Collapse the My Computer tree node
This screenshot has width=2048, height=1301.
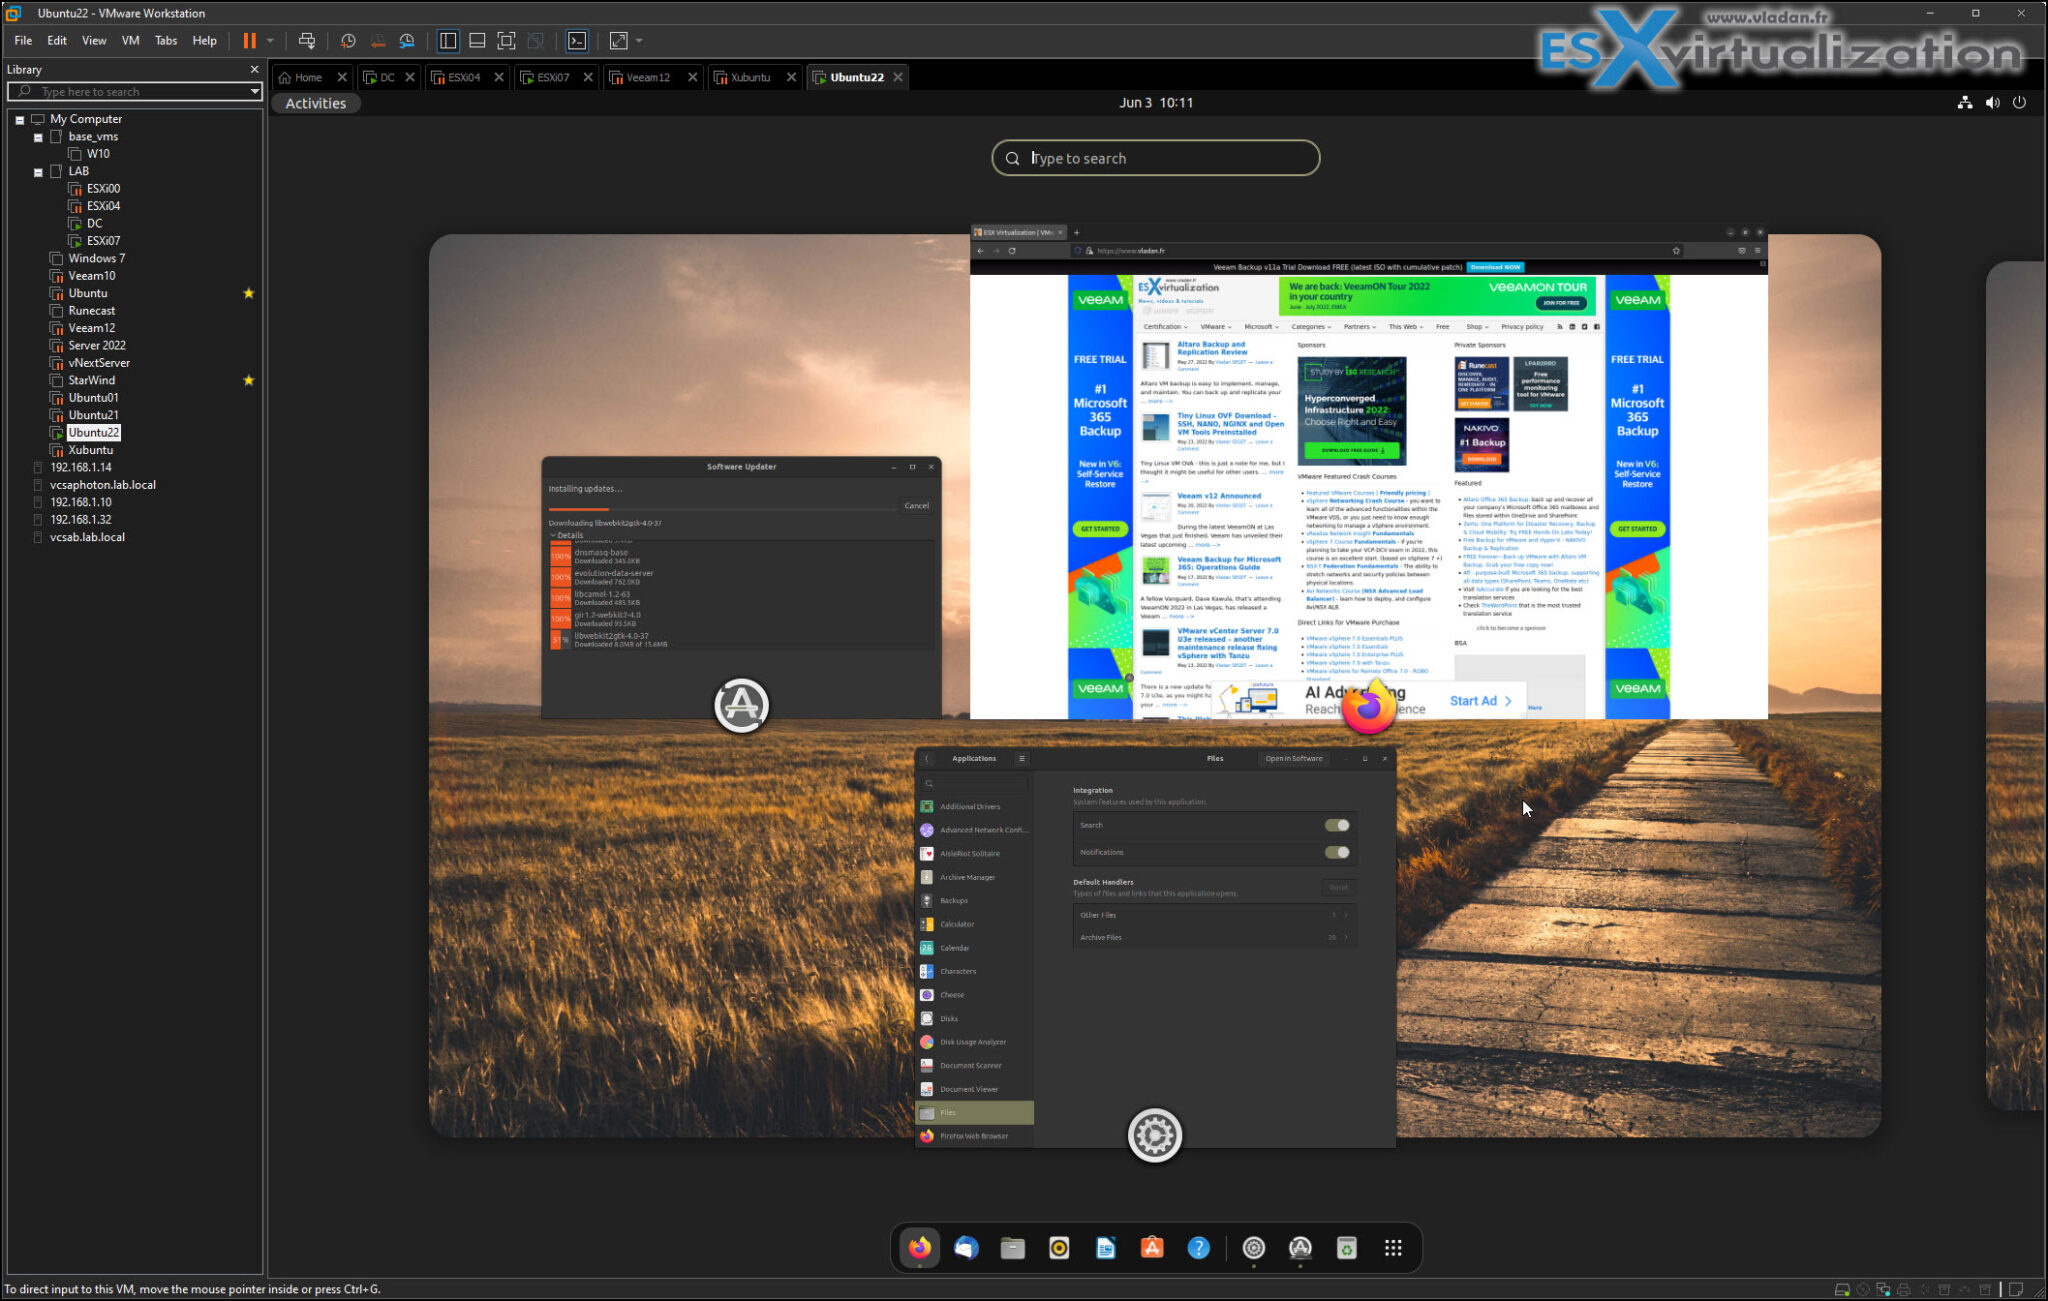(x=19, y=118)
